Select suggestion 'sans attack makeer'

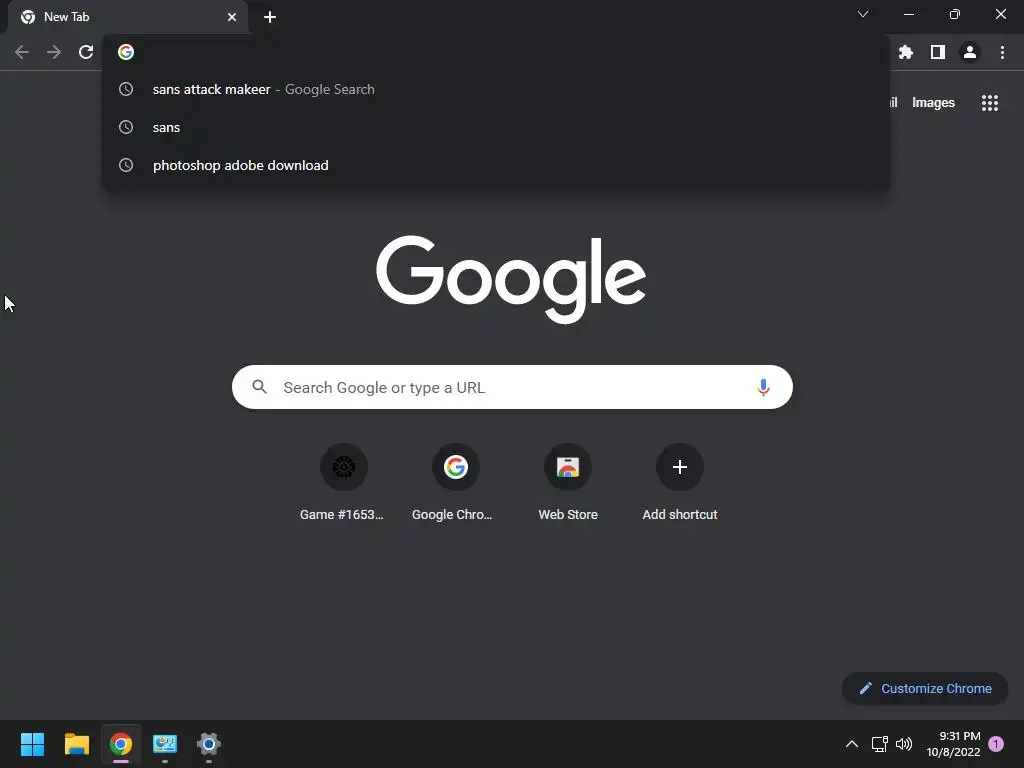point(496,89)
